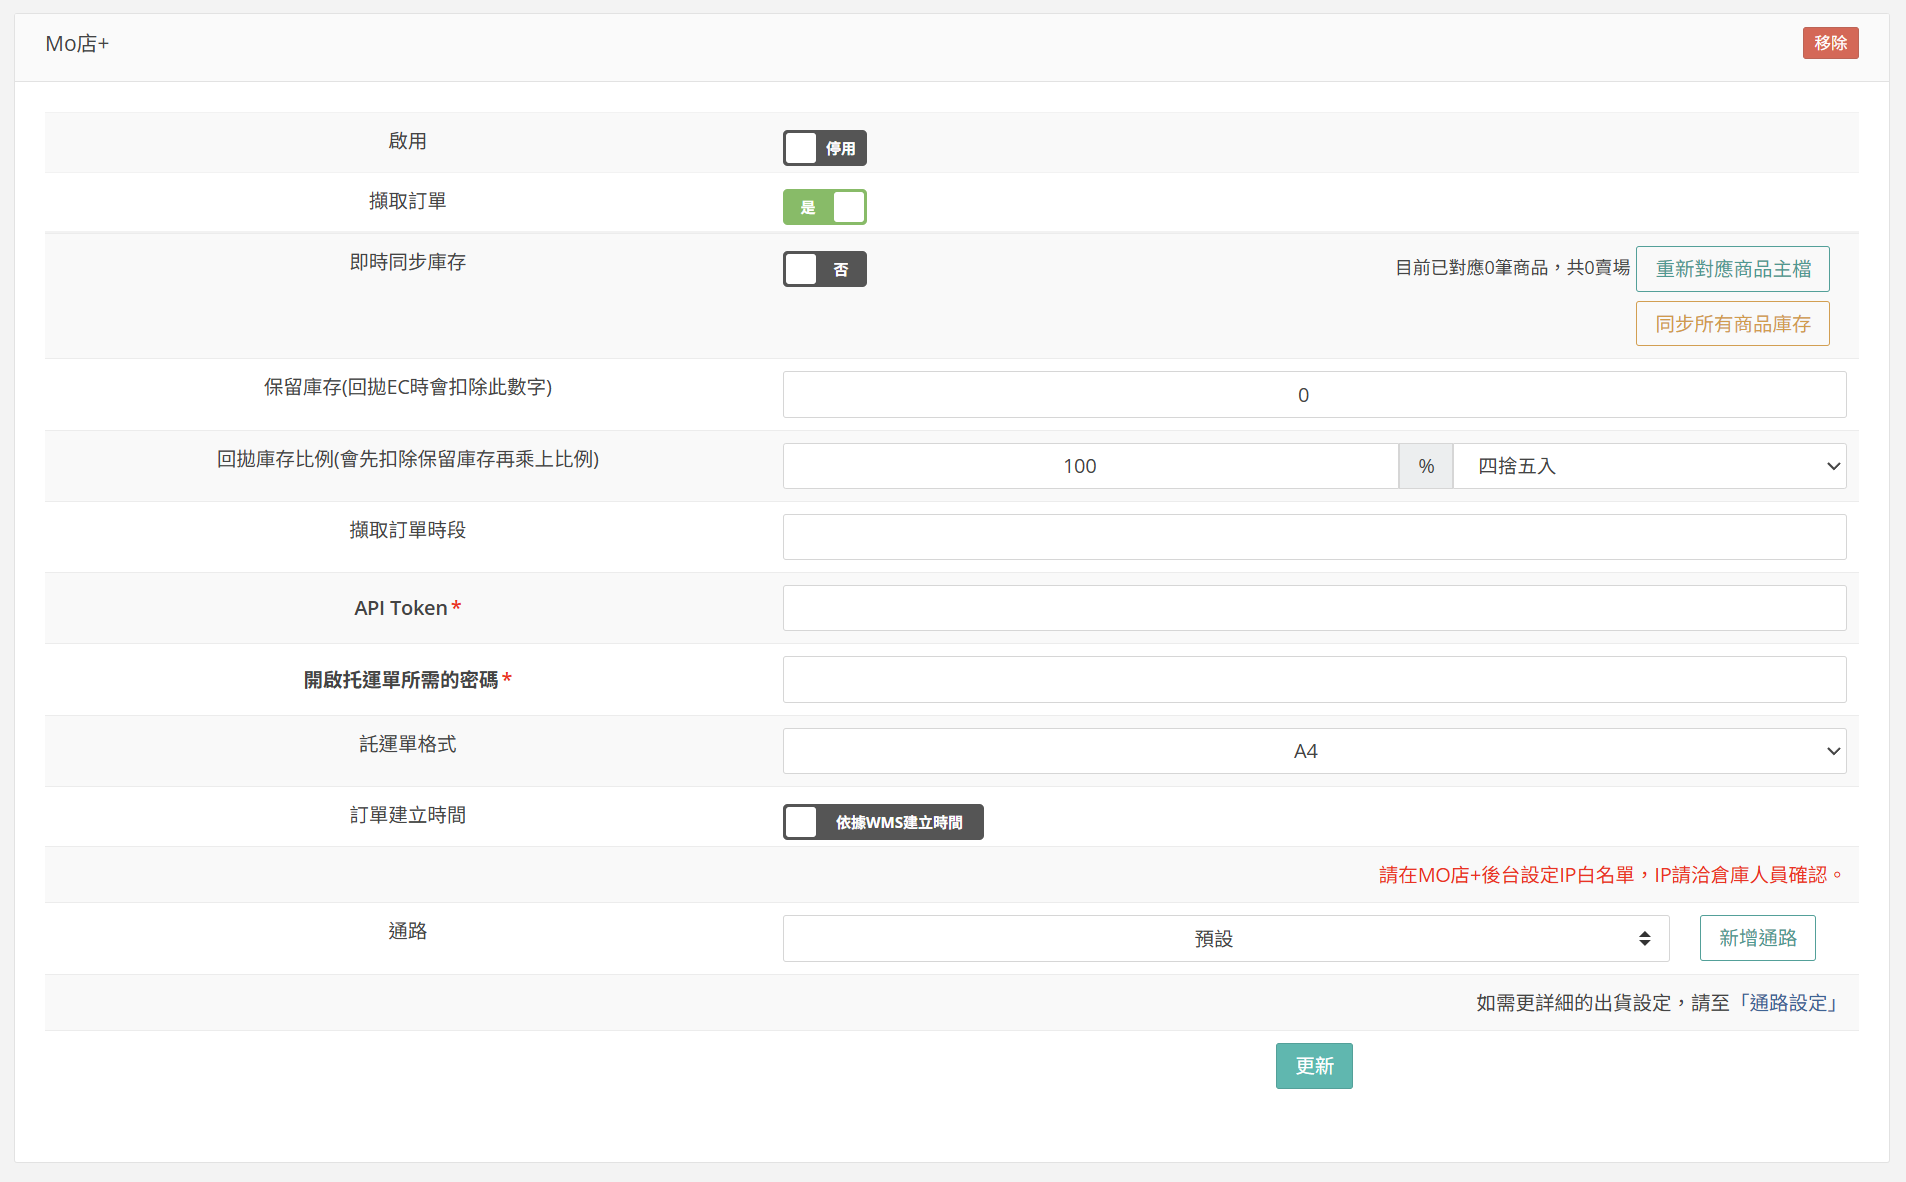The image size is (1906, 1182).
Task: Open the 通路設定 link
Action: [1788, 1003]
